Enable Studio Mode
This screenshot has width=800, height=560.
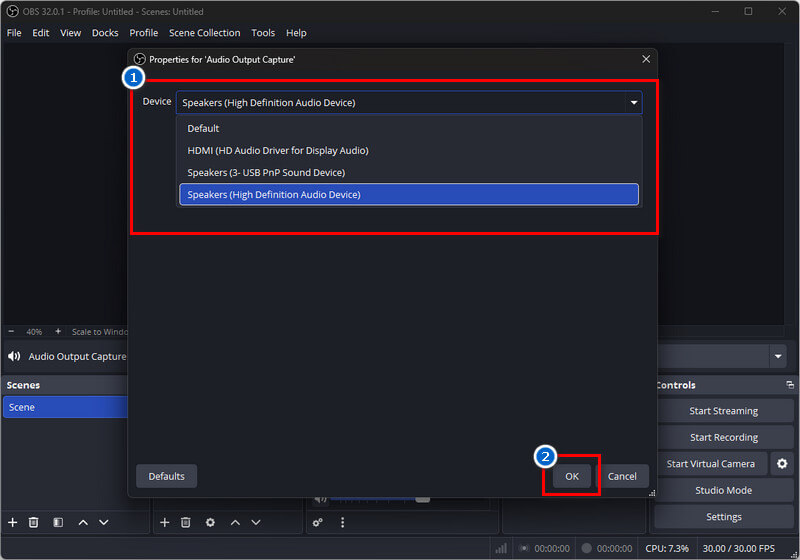[x=723, y=490]
